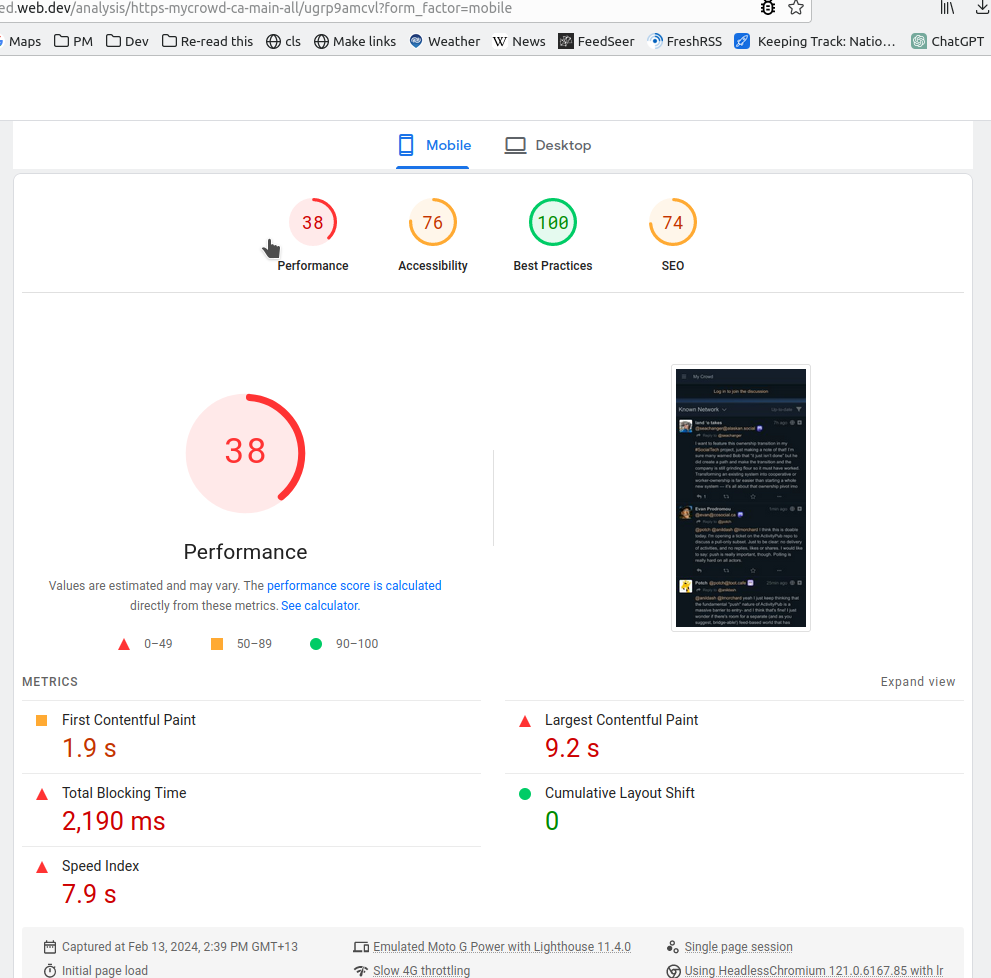Expand the Re-read this bookmarks folder
Viewport: 991px width, 978px height.
(207, 41)
